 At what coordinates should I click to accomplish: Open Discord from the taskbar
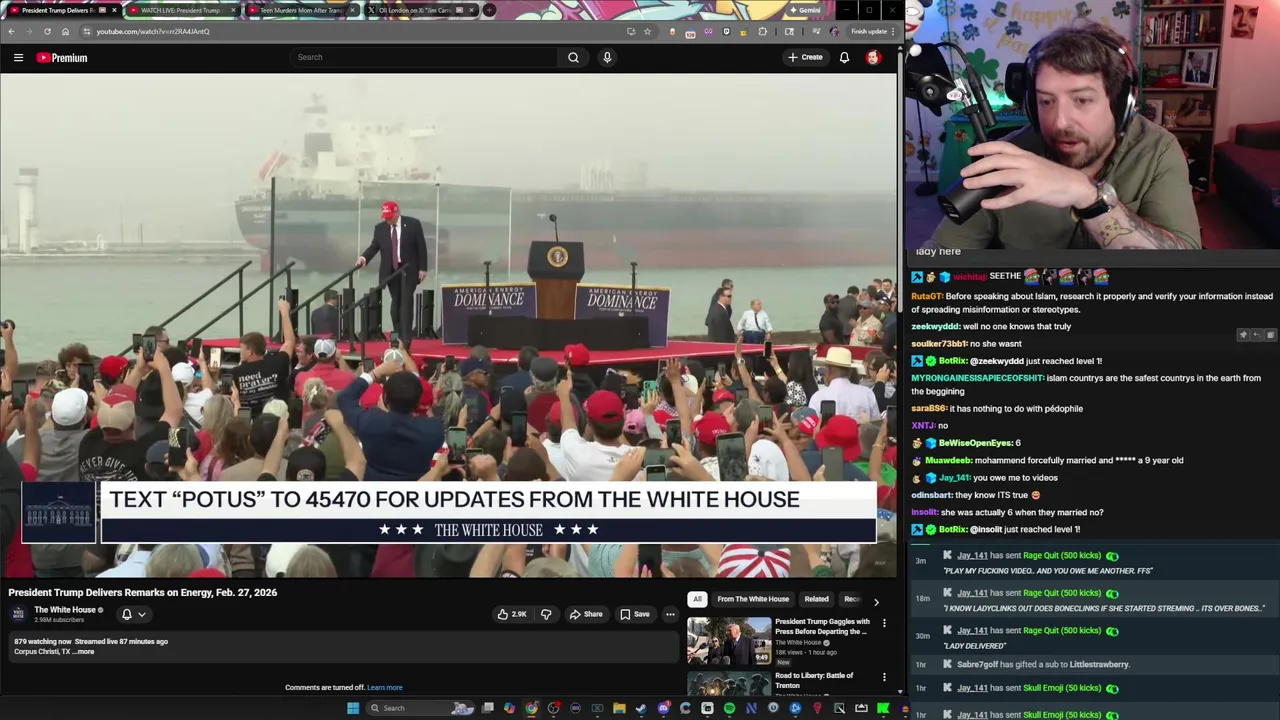click(x=663, y=708)
